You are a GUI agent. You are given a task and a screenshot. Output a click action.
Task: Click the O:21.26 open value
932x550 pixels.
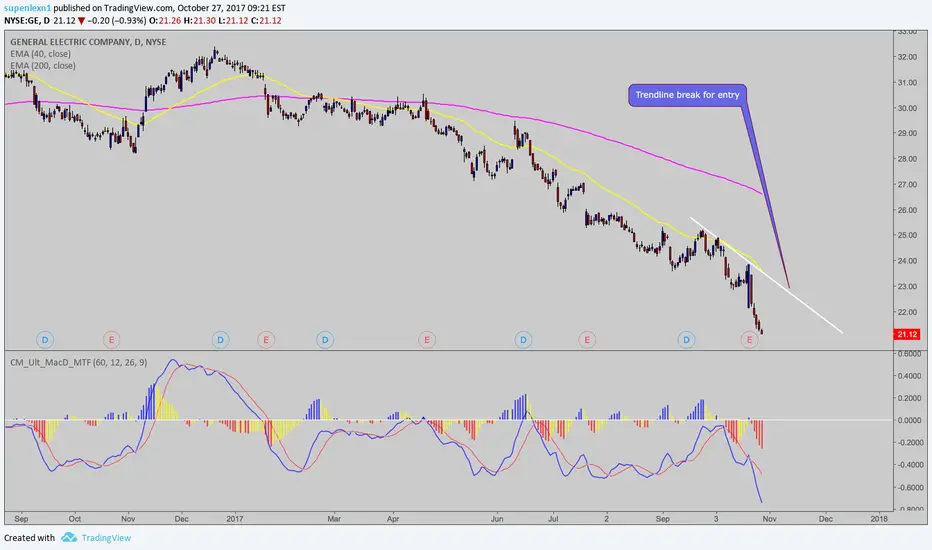(x=165, y=21)
